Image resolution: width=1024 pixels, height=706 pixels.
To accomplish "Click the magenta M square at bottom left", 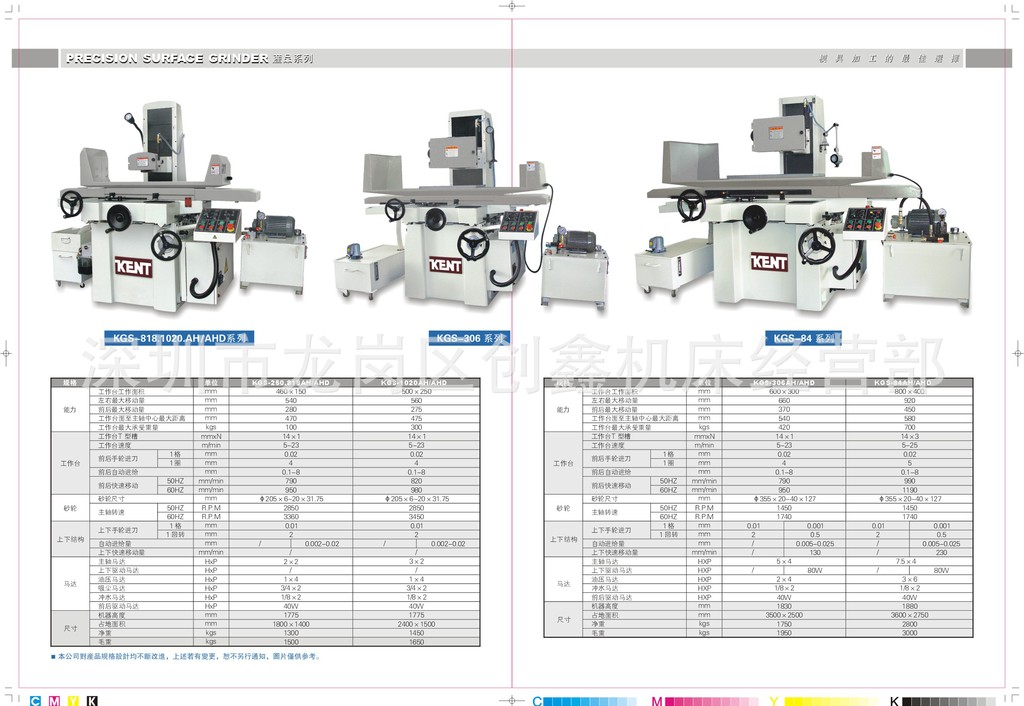I will (x=54, y=700).
